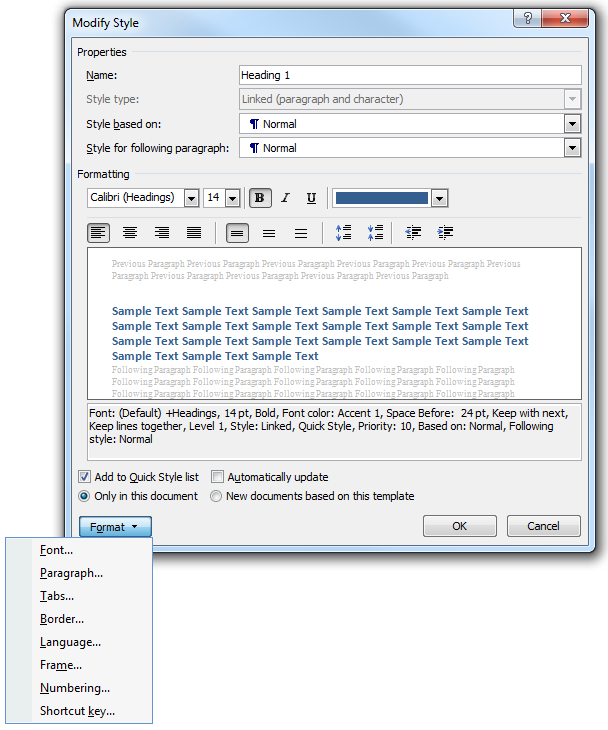Close the Modify Style dialog
The image size is (608, 730).
point(565,18)
